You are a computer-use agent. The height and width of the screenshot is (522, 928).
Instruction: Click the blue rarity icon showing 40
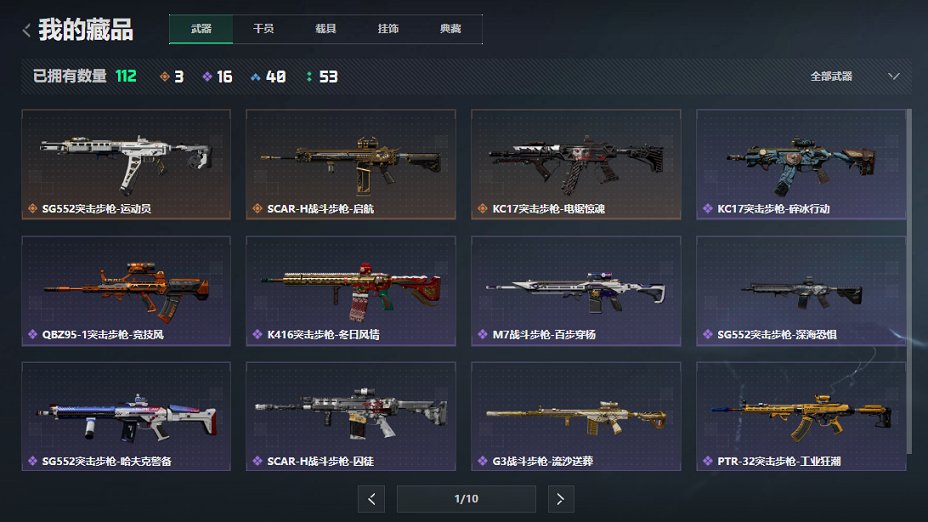tap(255, 76)
